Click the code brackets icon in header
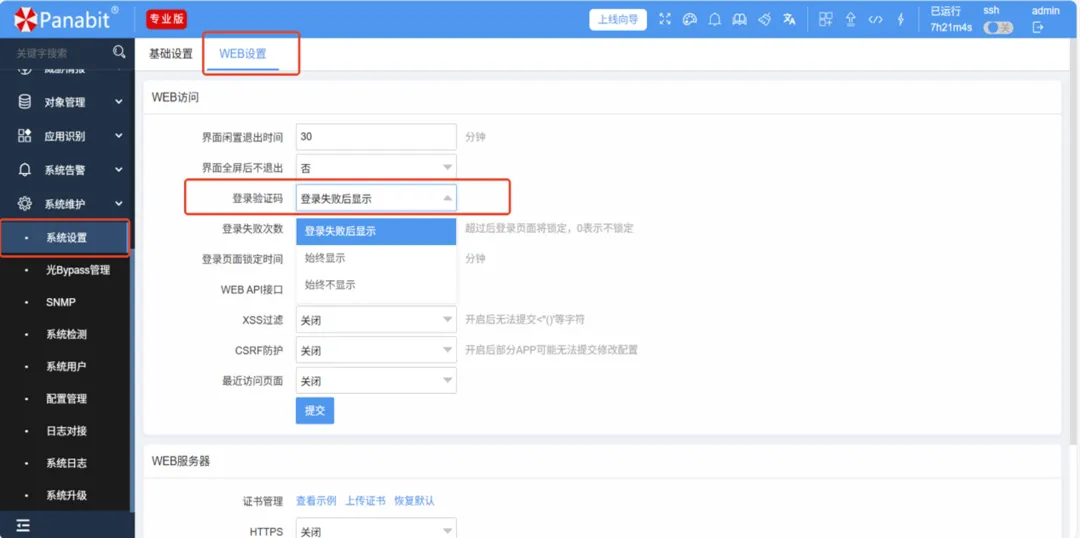Screen dimensions: 1080x538 coord(875,19)
